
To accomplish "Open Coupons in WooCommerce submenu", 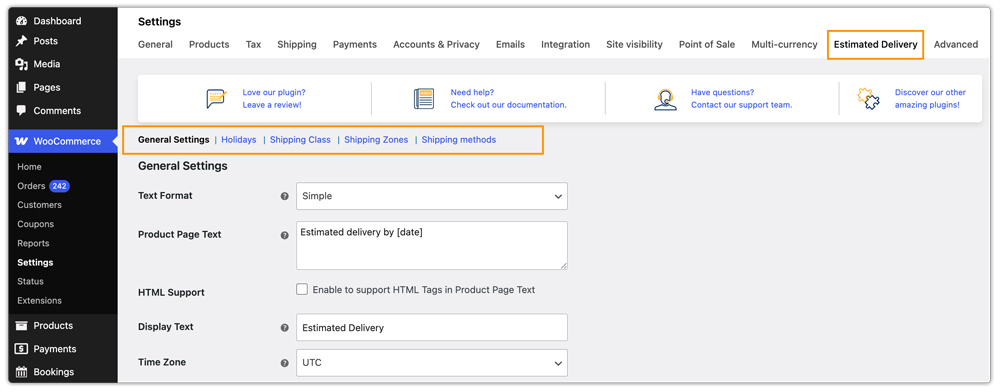I will tap(36, 224).
